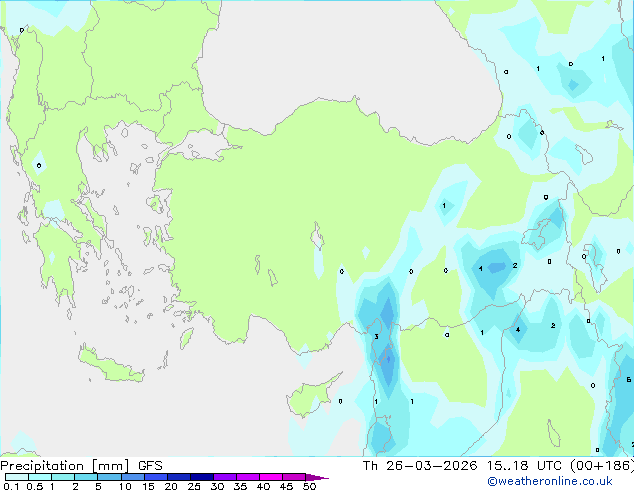This screenshot has width=634, height=490.
Task: Click the '10' legend scale label
Action: 125,486
